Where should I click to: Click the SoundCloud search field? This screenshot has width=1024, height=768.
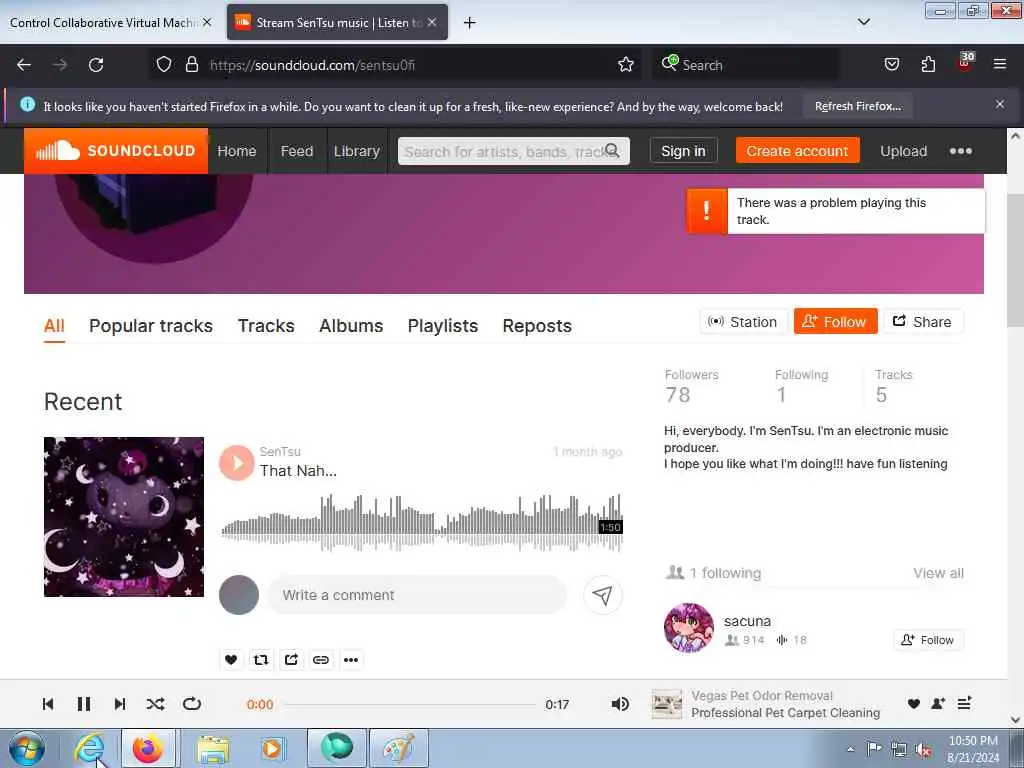[x=513, y=151]
